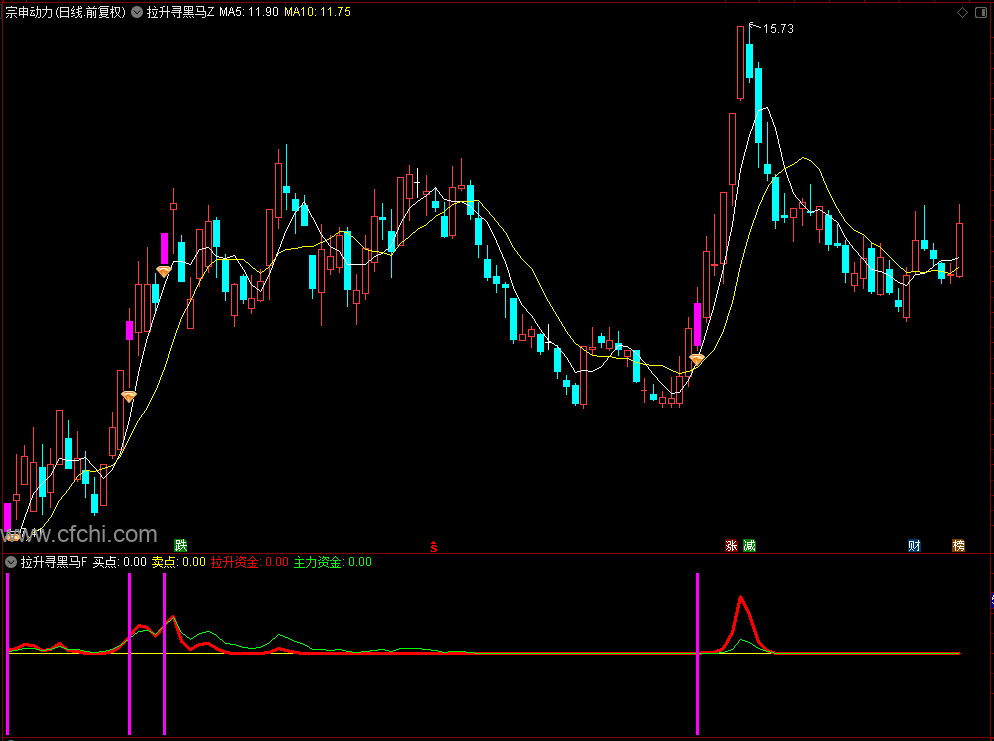Click the orange diamond below upper-left magenta candle
The height and width of the screenshot is (741, 994).
click(x=164, y=272)
